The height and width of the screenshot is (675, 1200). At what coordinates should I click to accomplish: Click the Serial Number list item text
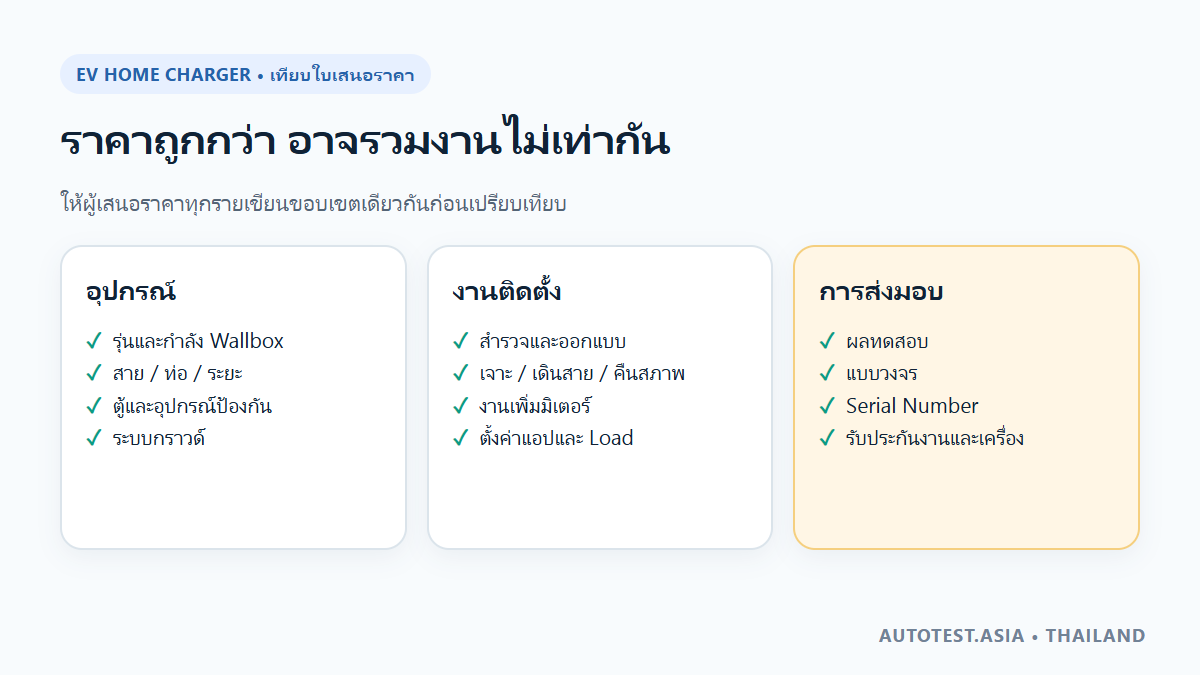(x=912, y=406)
